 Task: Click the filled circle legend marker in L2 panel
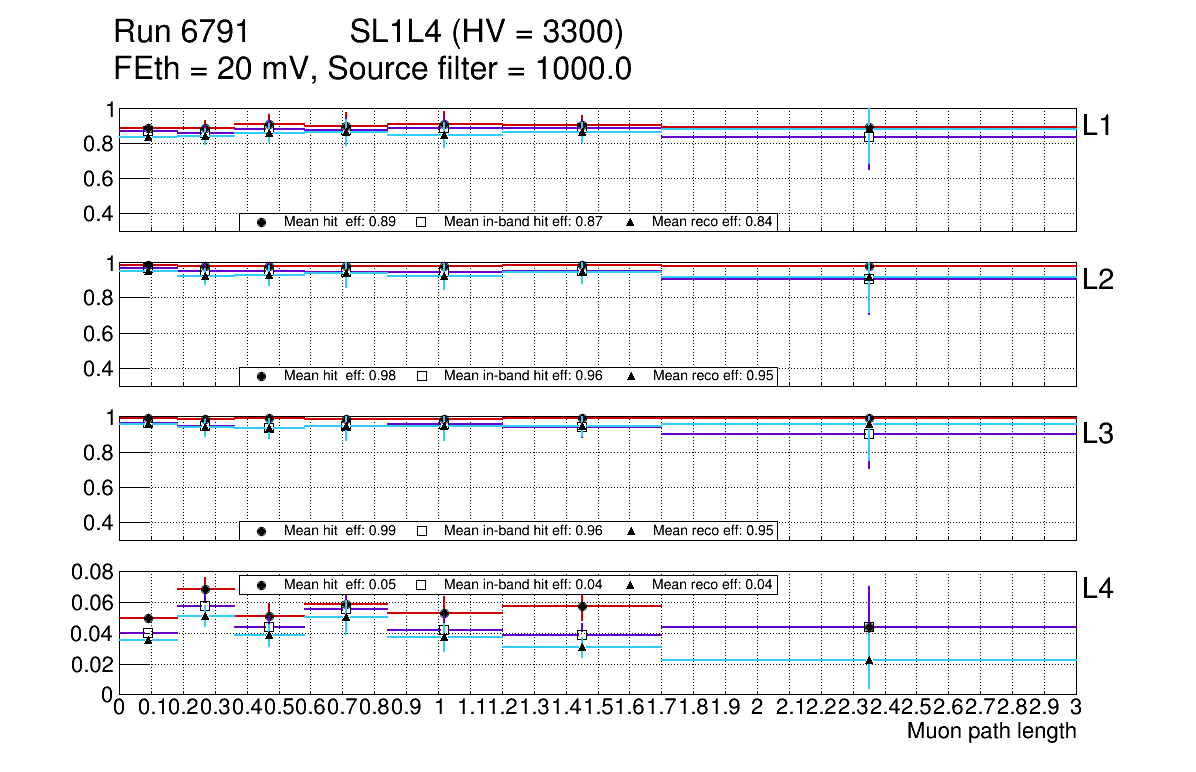[x=261, y=376]
